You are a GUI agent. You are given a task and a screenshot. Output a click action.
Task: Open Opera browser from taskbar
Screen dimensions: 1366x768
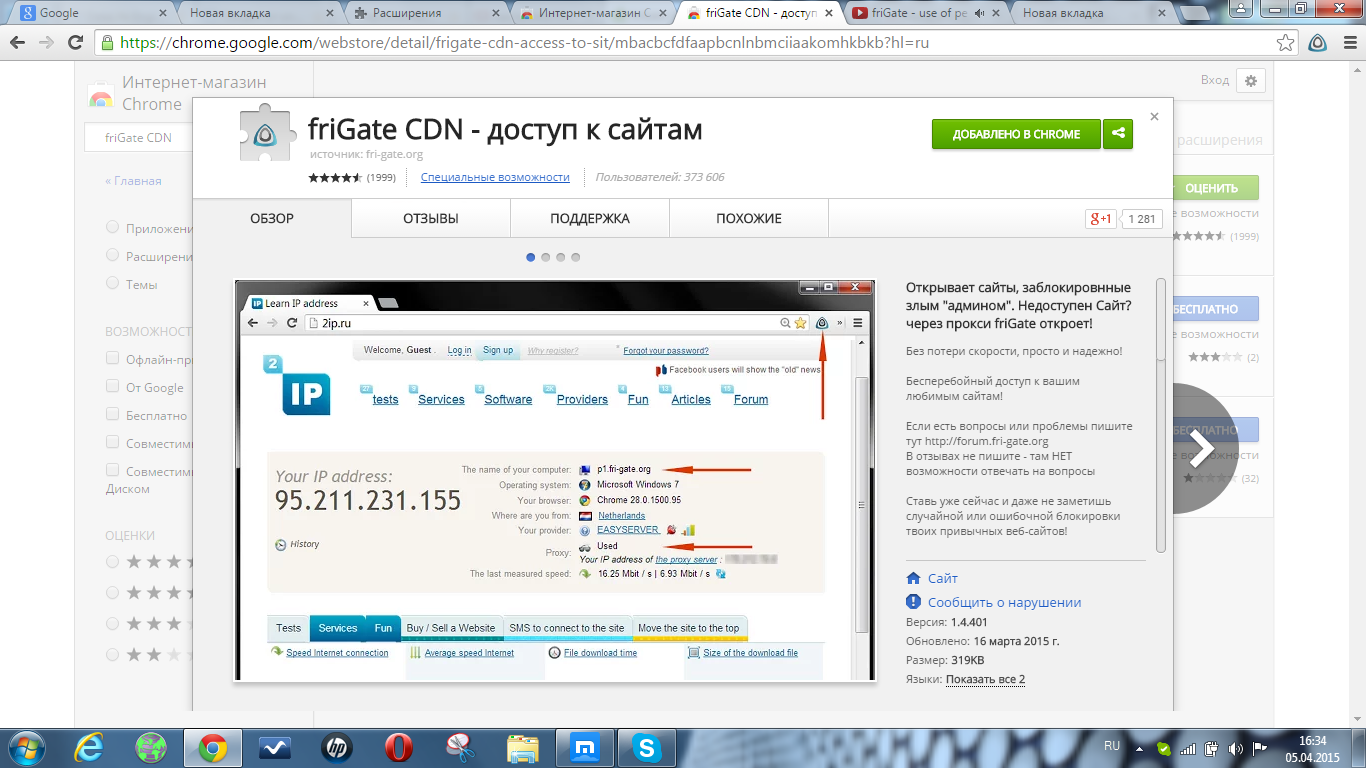397,747
